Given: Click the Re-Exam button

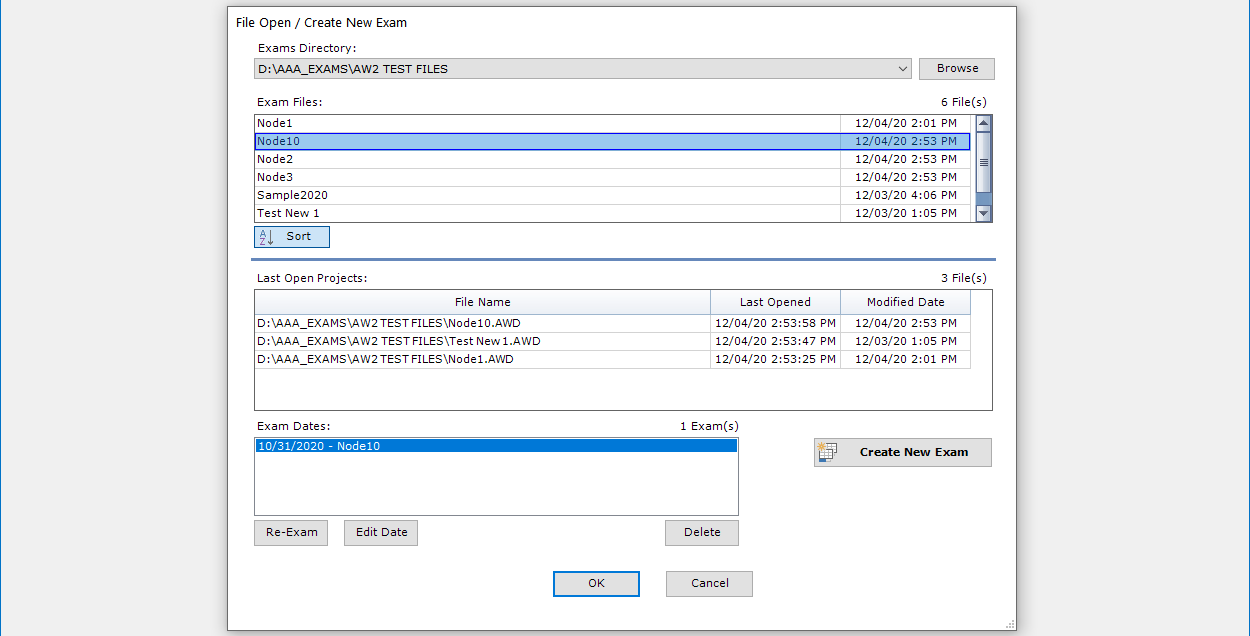Looking at the screenshot, I should [291, 532].
